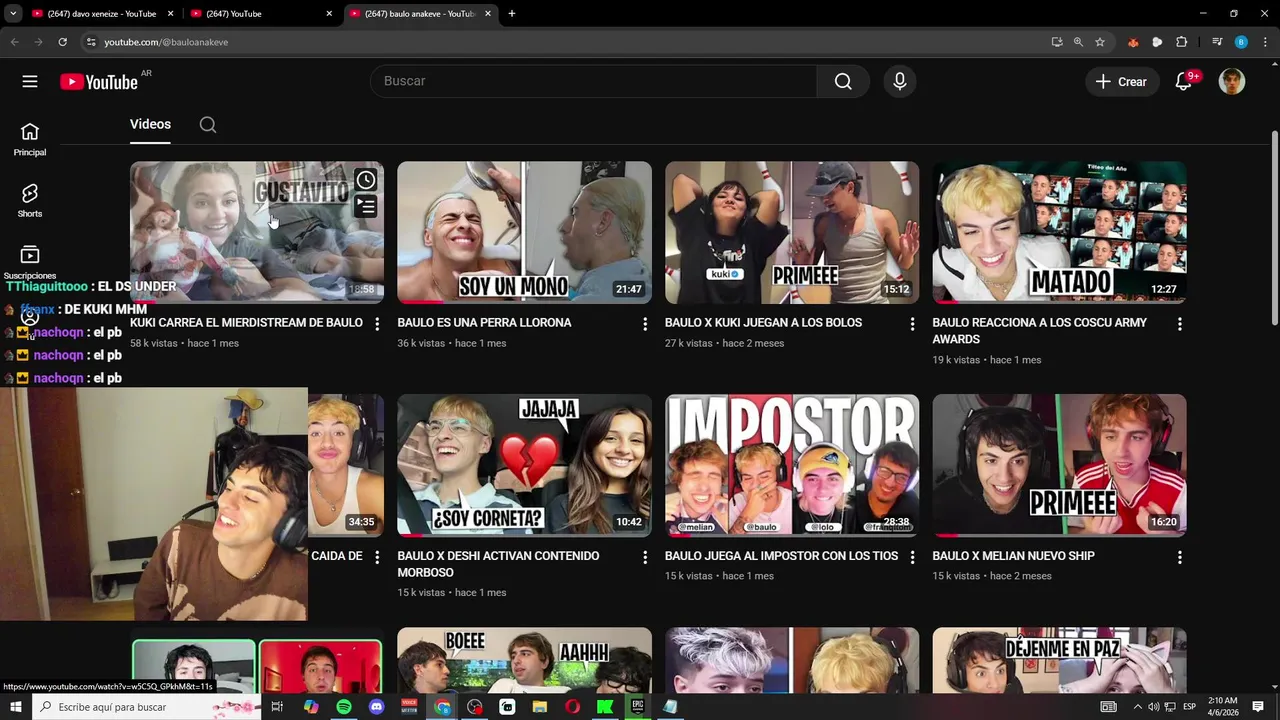Click the Crear button
Image resolution: width=1280 pixels, height=720 pixels.
[x=1122, y=82]
